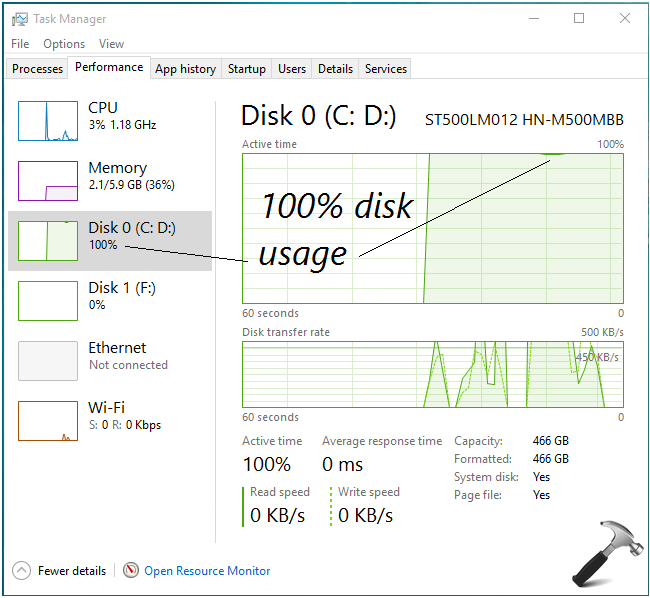Screen dimensions: 650x598
Task: Click the Disk 1 (F:) 0% label
Action: [122, 295]
